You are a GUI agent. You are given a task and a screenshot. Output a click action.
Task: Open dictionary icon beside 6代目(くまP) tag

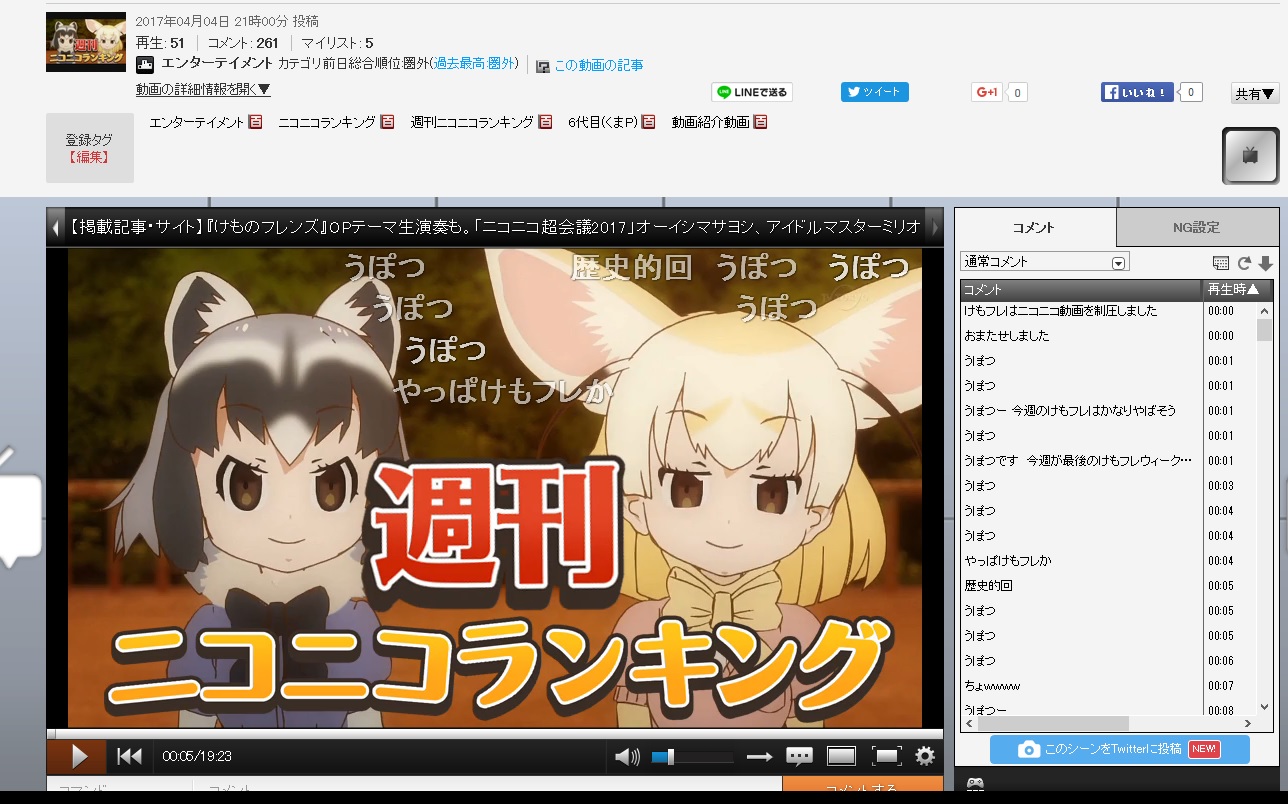[648, 122]
